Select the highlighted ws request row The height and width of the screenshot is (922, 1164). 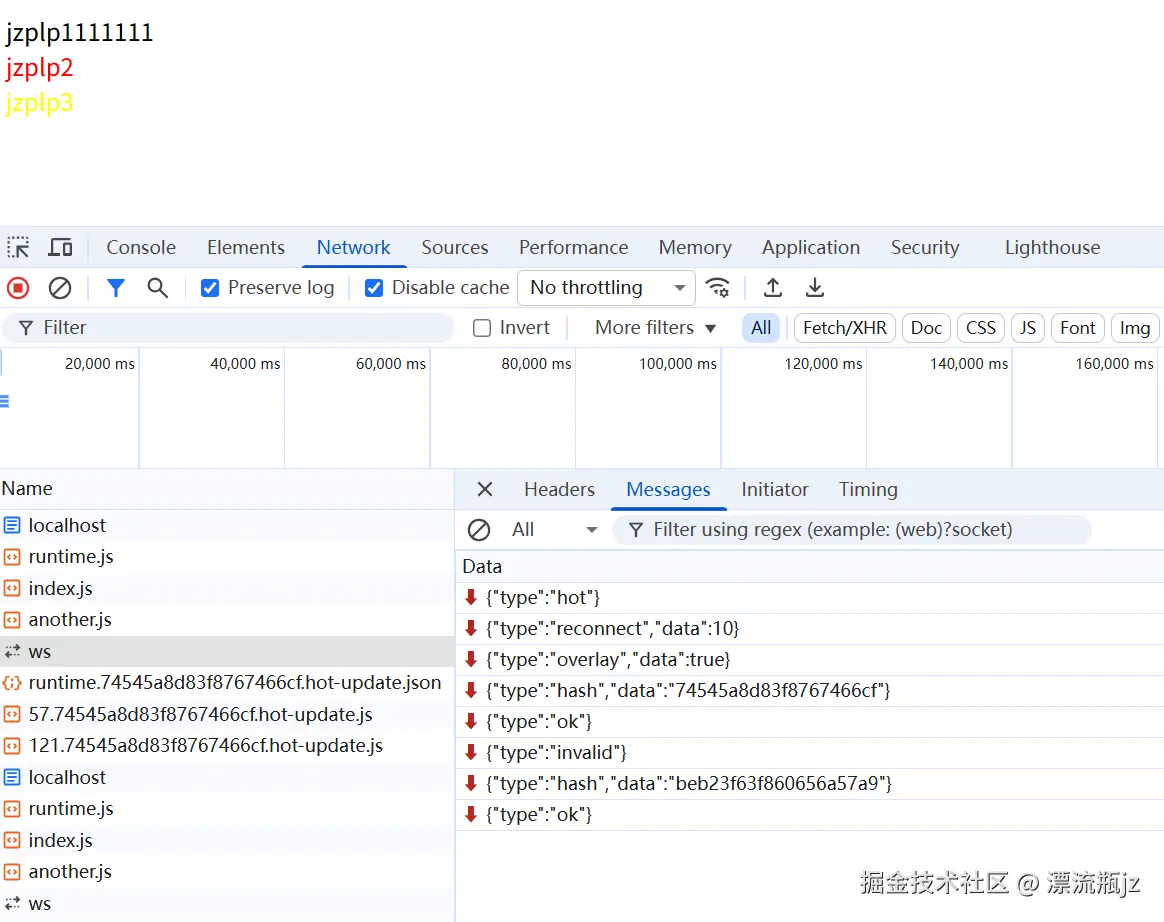(x=226, y=652)
